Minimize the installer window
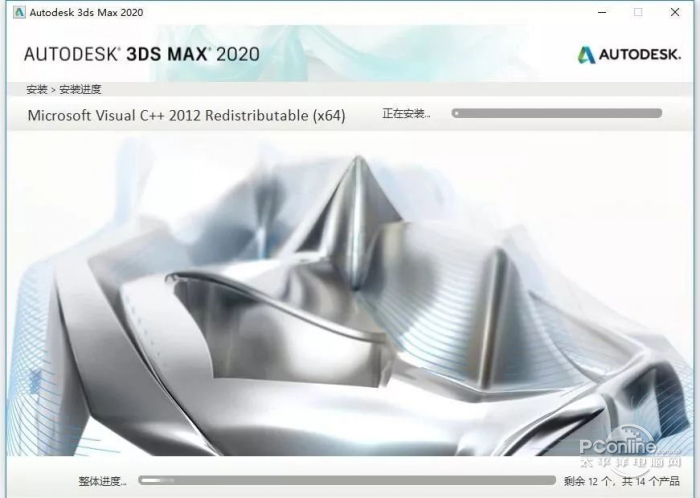Viewport: 700px width, 498px height. [x=602, y=12]
